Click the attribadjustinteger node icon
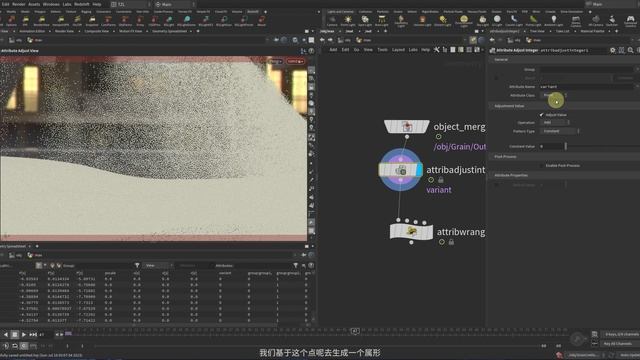 tap(400, 170)
